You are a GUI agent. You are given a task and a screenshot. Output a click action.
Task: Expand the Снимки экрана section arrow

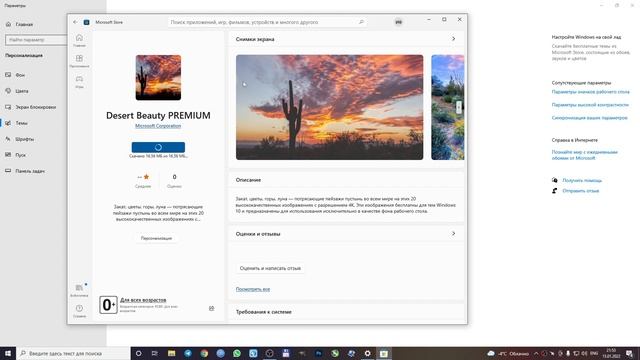coord(453,39)
